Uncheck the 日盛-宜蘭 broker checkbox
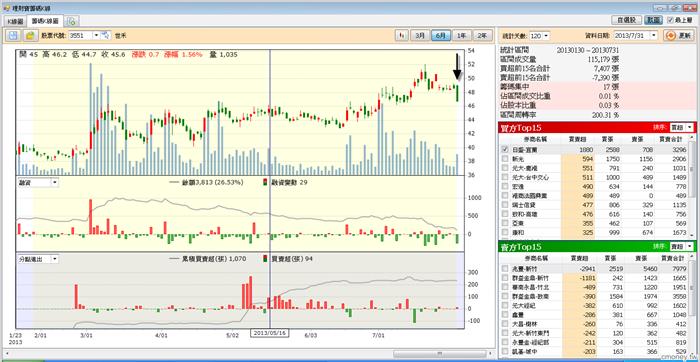The width and height of the screenshot is (700, 362). pos(505,150)
